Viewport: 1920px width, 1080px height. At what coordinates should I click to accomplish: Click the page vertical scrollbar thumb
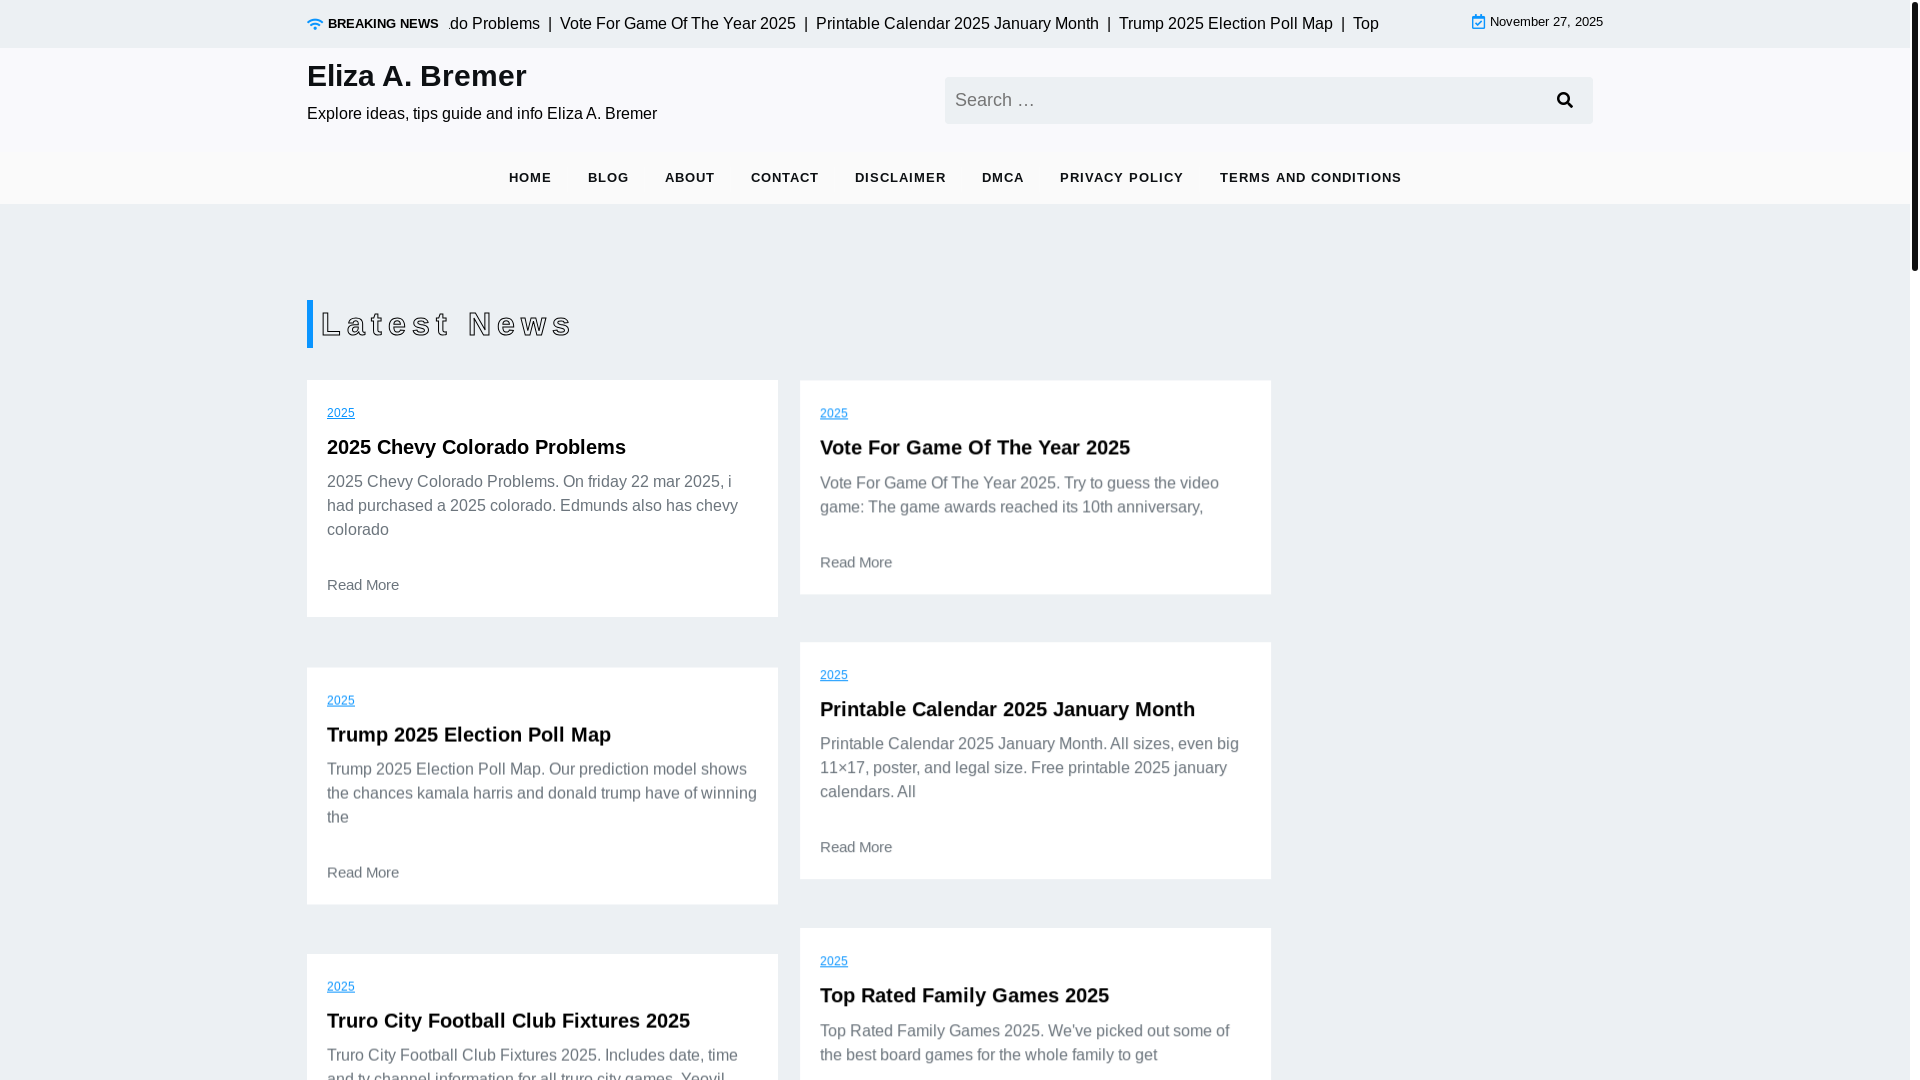(x=1915, y=135)
